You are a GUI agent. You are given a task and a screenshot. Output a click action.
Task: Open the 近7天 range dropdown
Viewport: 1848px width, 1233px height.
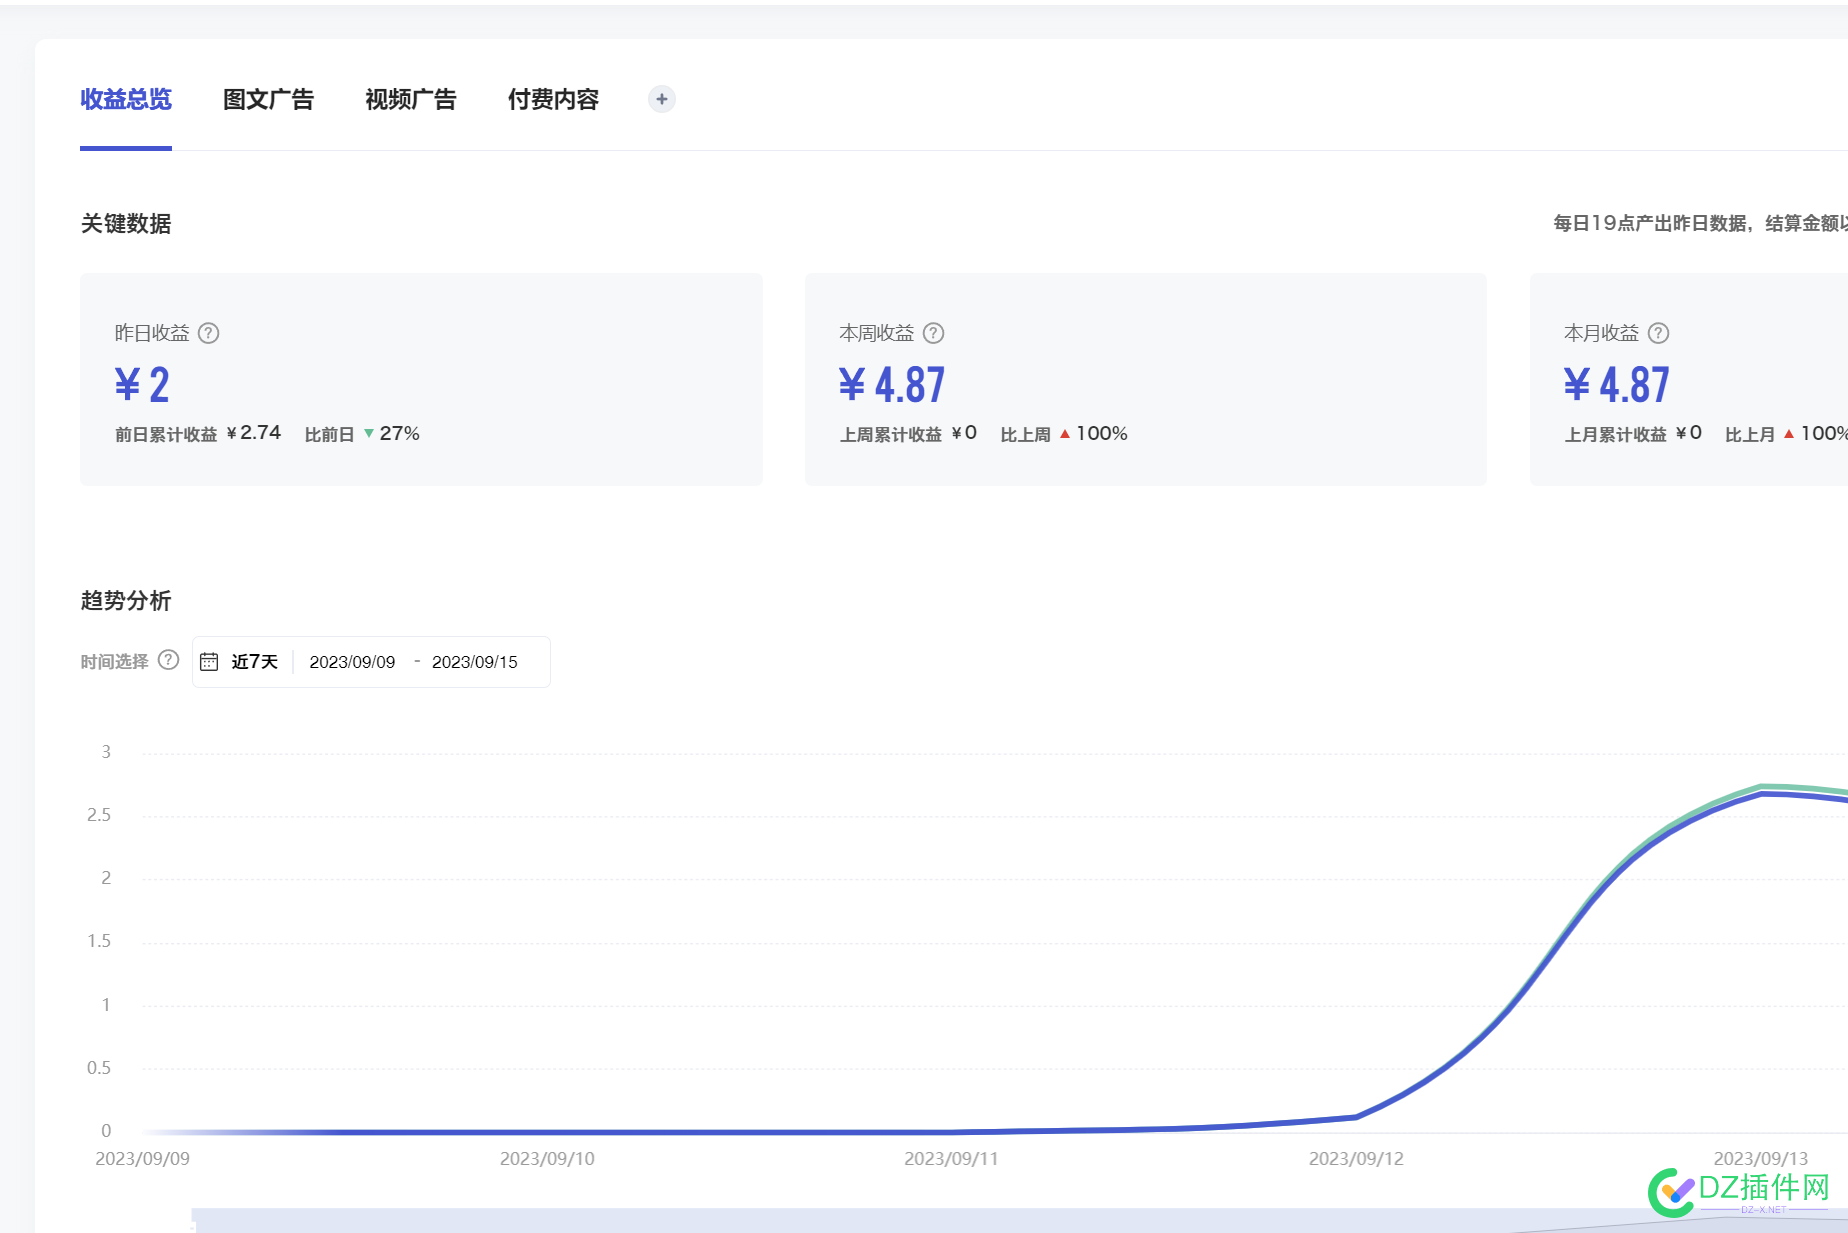[254, 662]
